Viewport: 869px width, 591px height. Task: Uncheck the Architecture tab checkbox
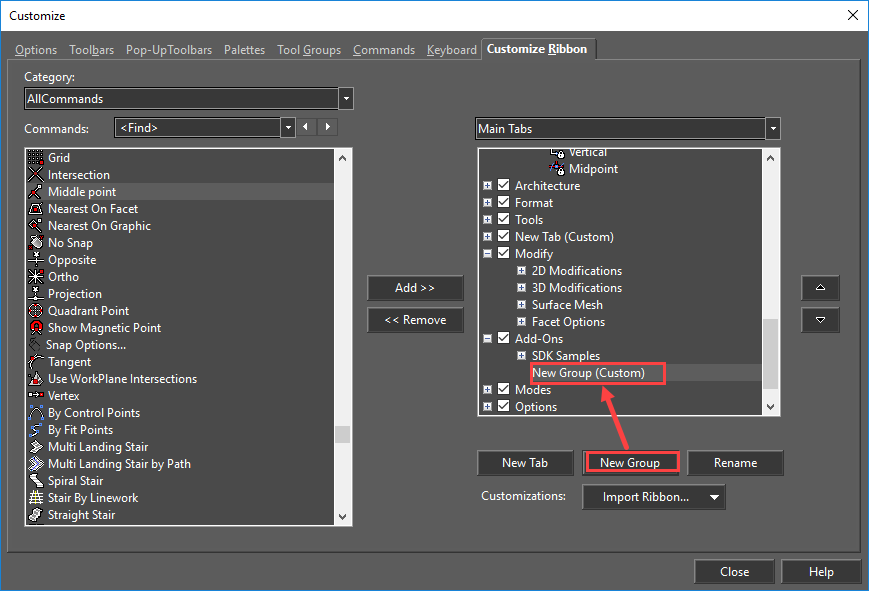(x=504, y=186)
